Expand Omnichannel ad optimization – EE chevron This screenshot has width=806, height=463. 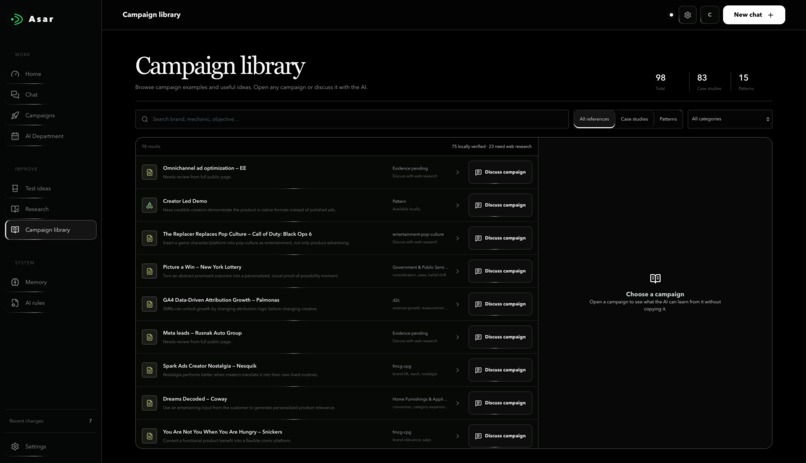(457, 172)
